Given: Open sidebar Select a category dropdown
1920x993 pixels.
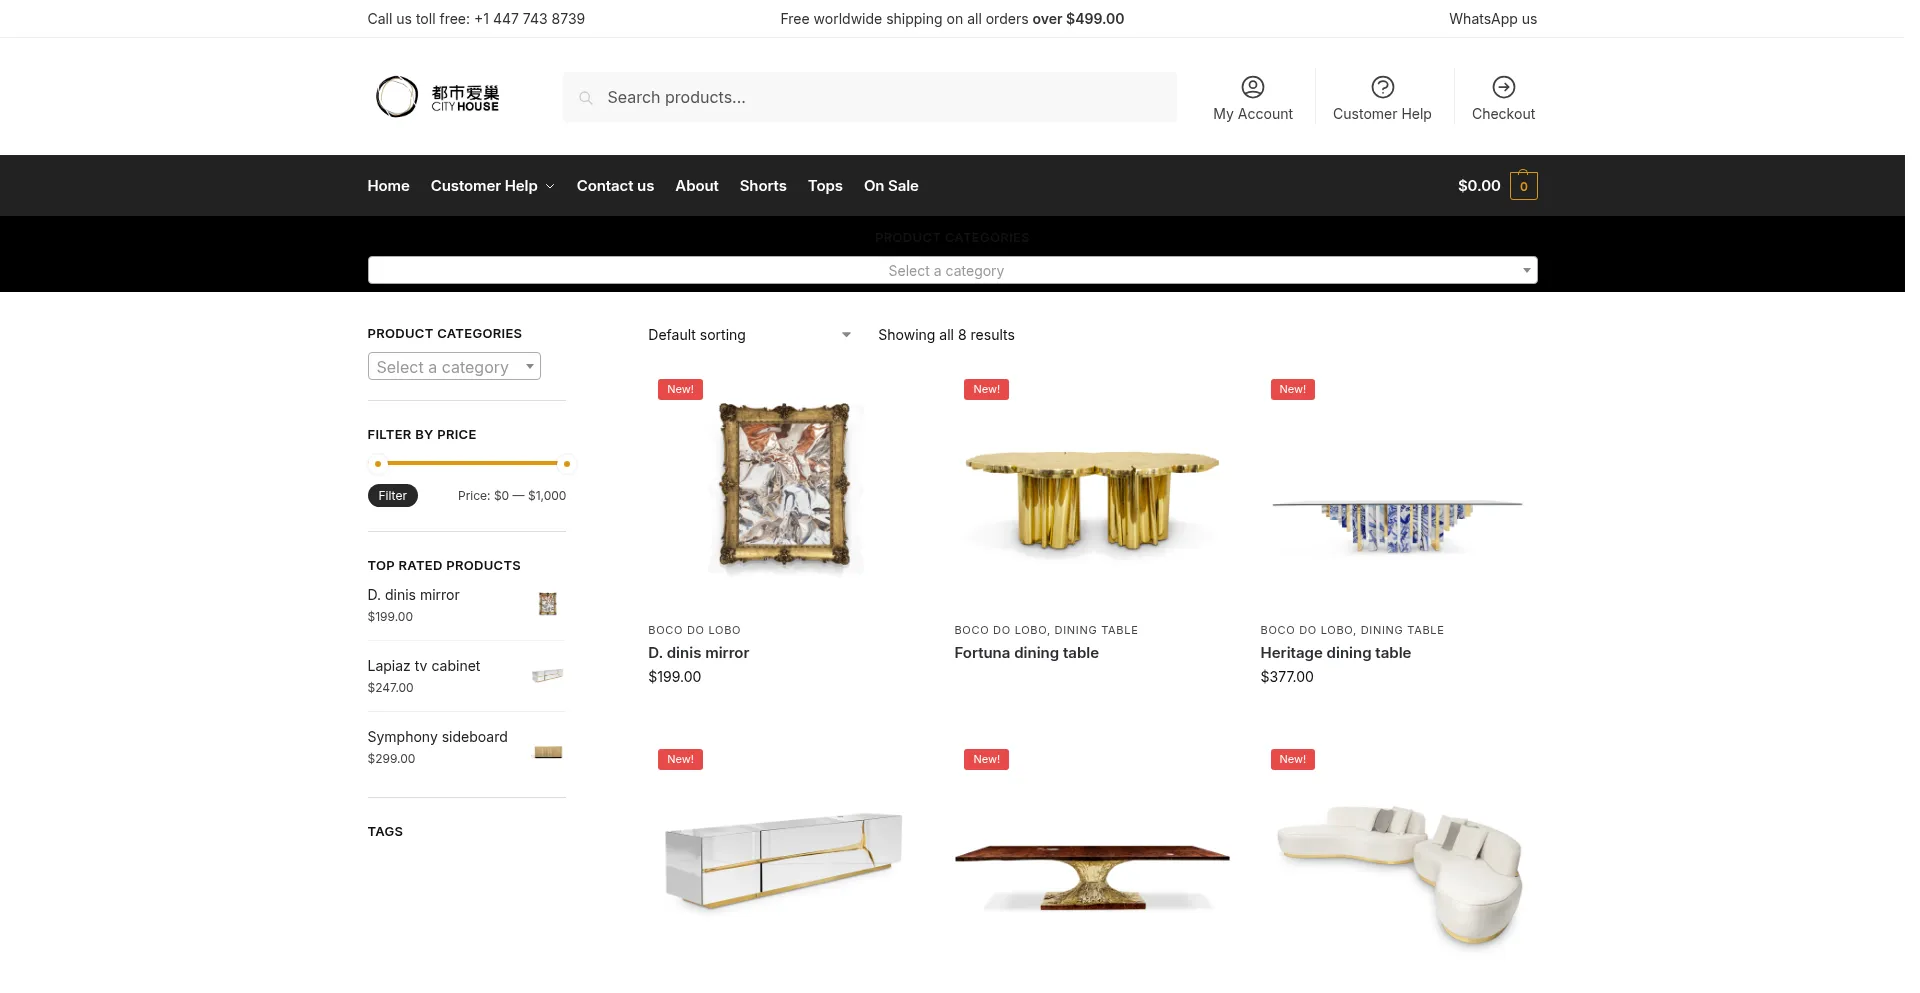Looking at the screenshot, I should coord(454,367).
